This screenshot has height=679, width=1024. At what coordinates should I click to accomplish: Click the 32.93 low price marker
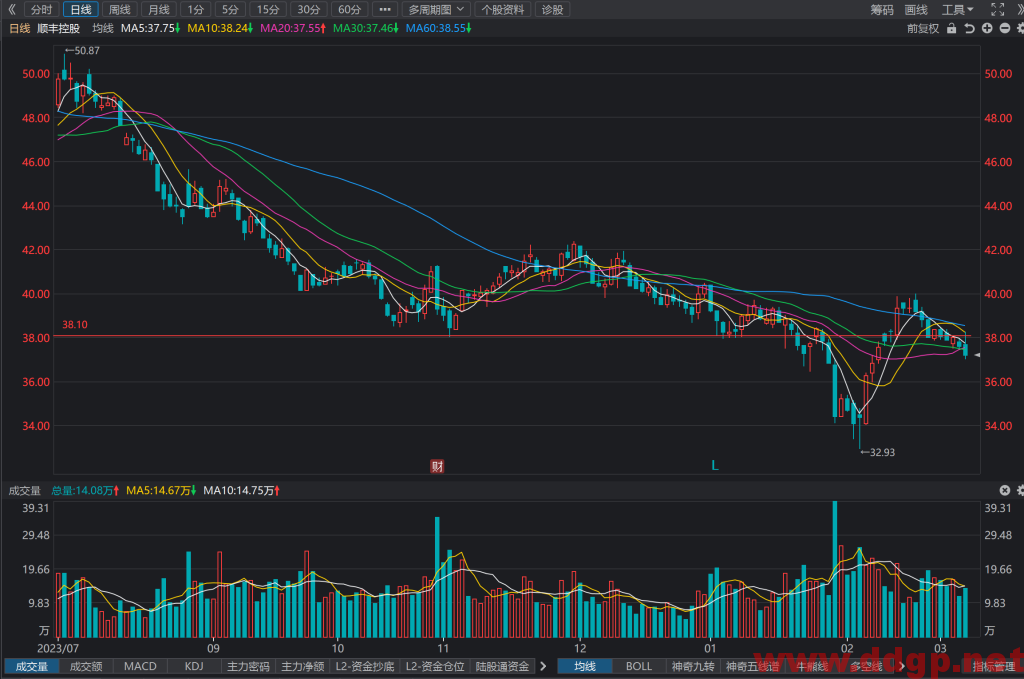click(x=878, y=452)
